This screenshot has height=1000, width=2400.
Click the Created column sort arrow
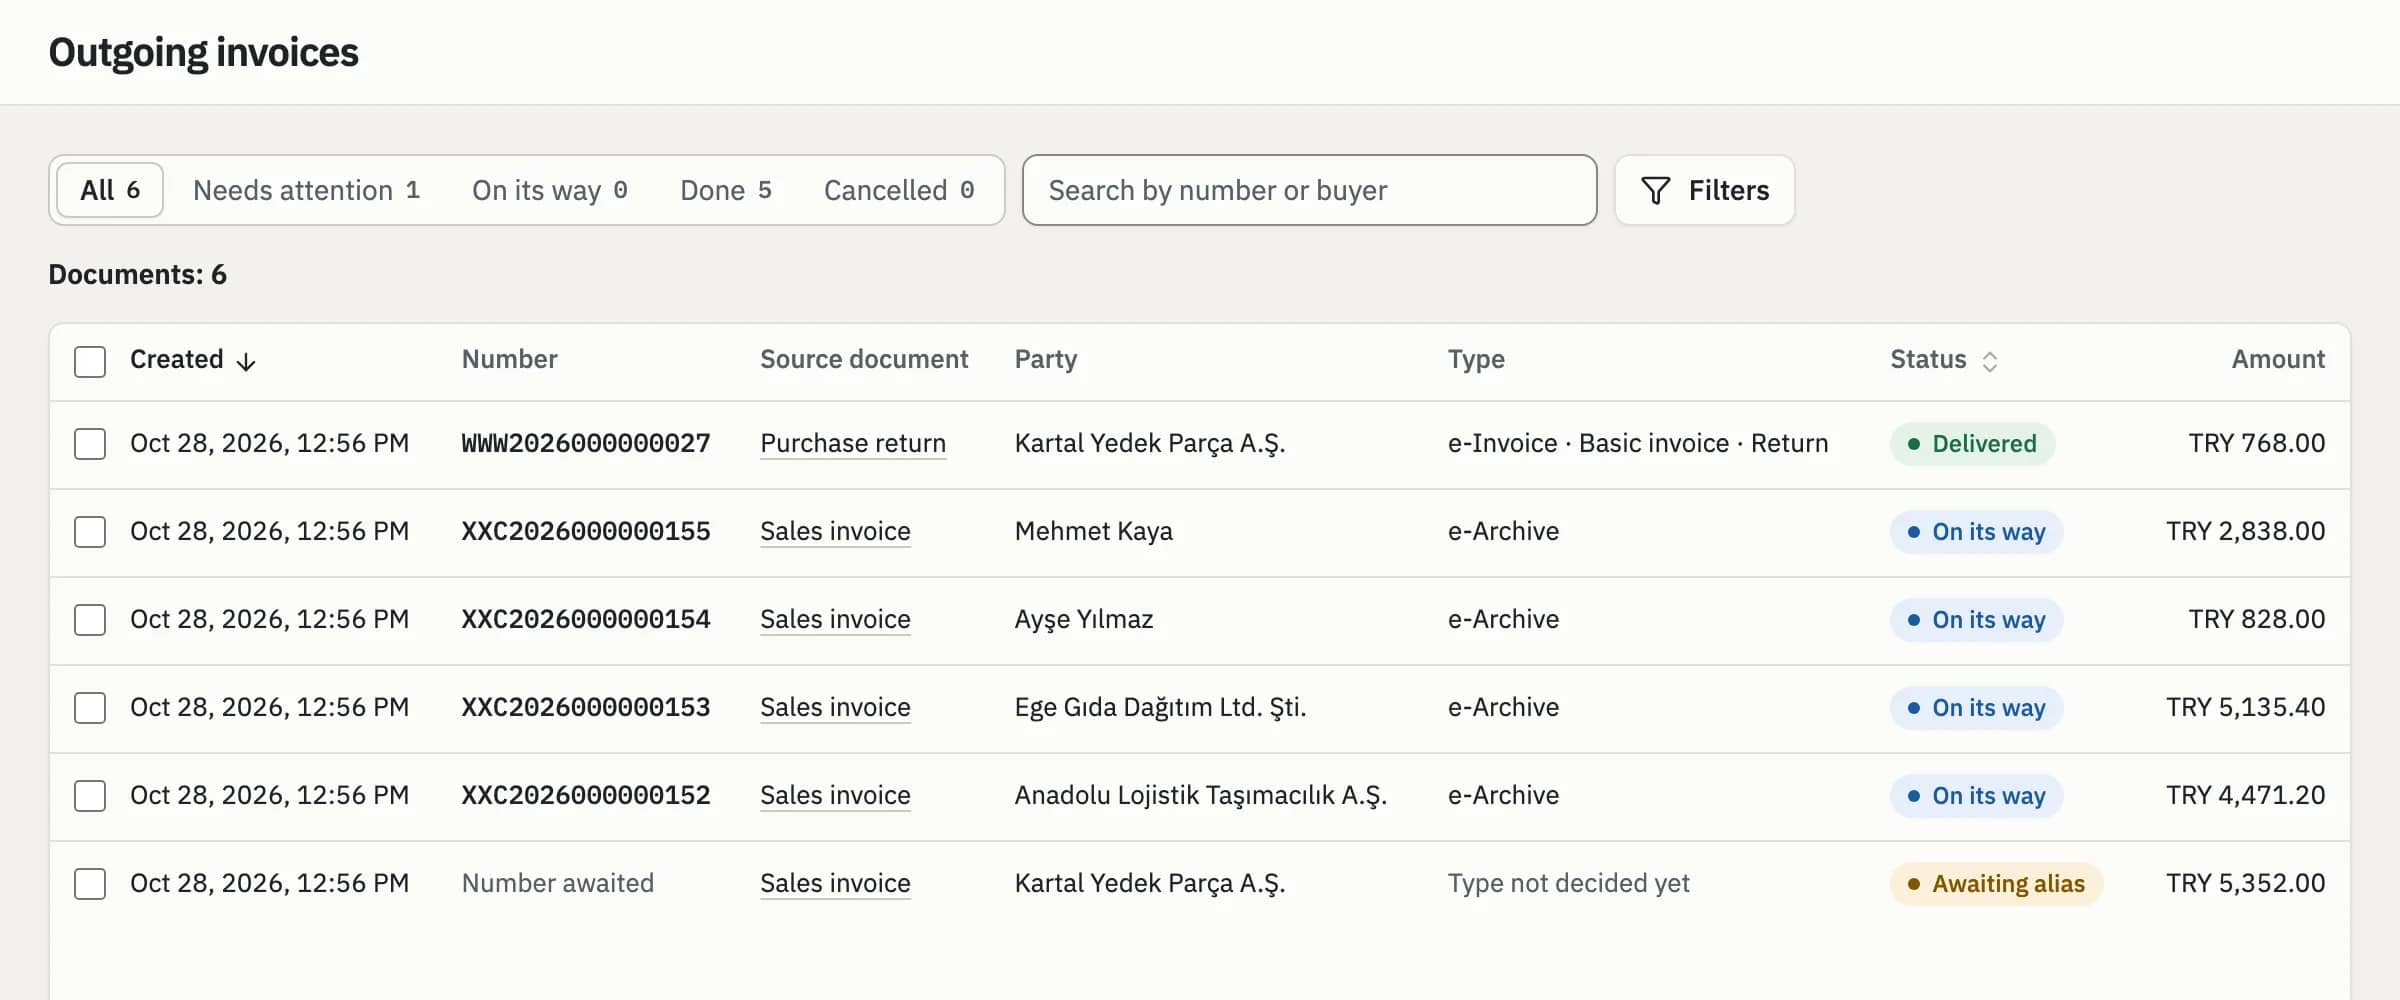coord(246,362)
